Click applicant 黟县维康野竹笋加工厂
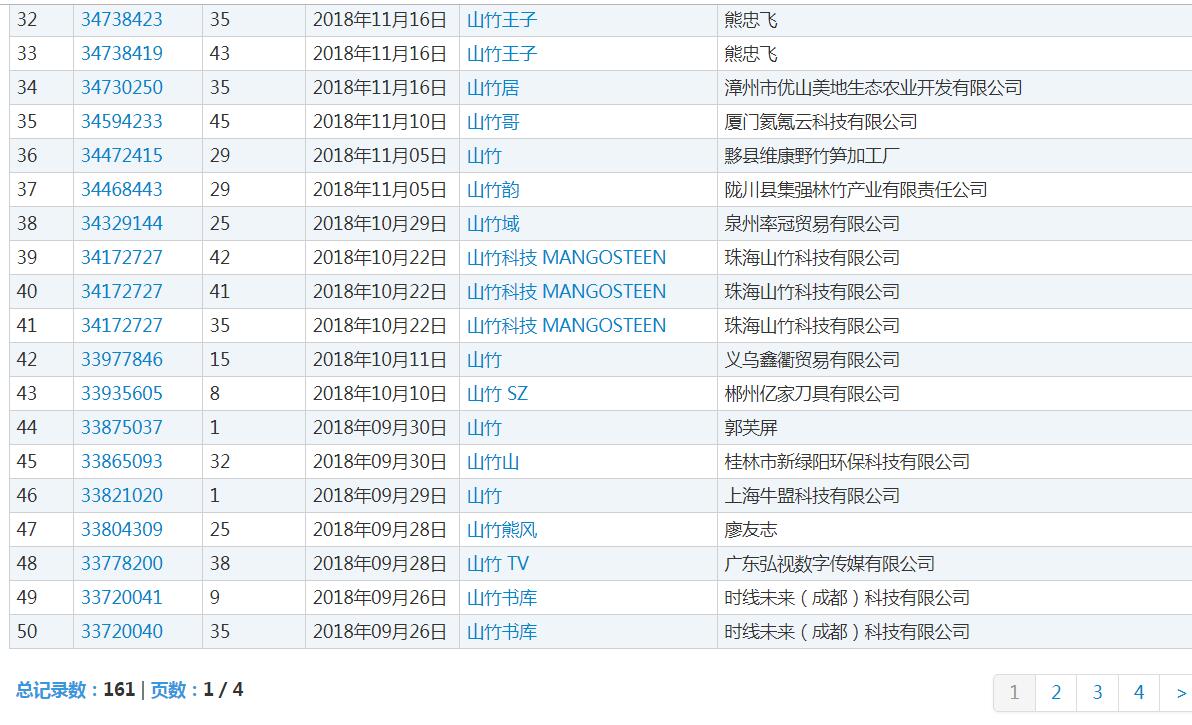Image resolution: width=1192 pixels, height=725 pixels. [812, 156]
